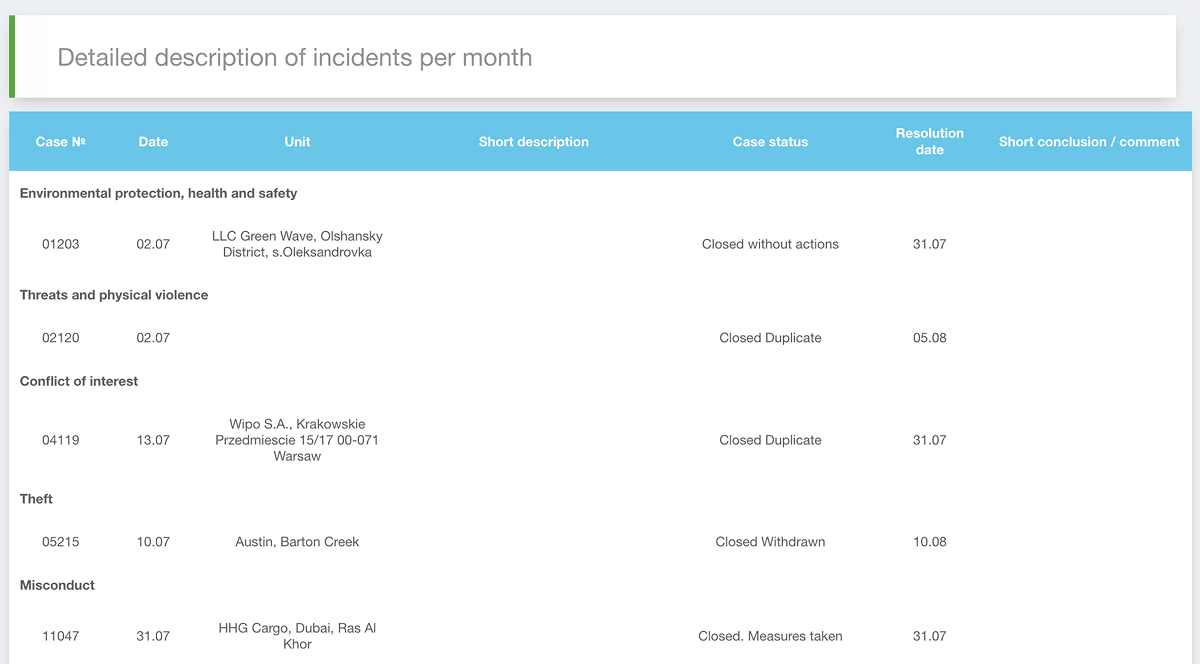Click the Misconduct group heading
Viewport: 1200px width, 664px height.
[x=57, y=585]
